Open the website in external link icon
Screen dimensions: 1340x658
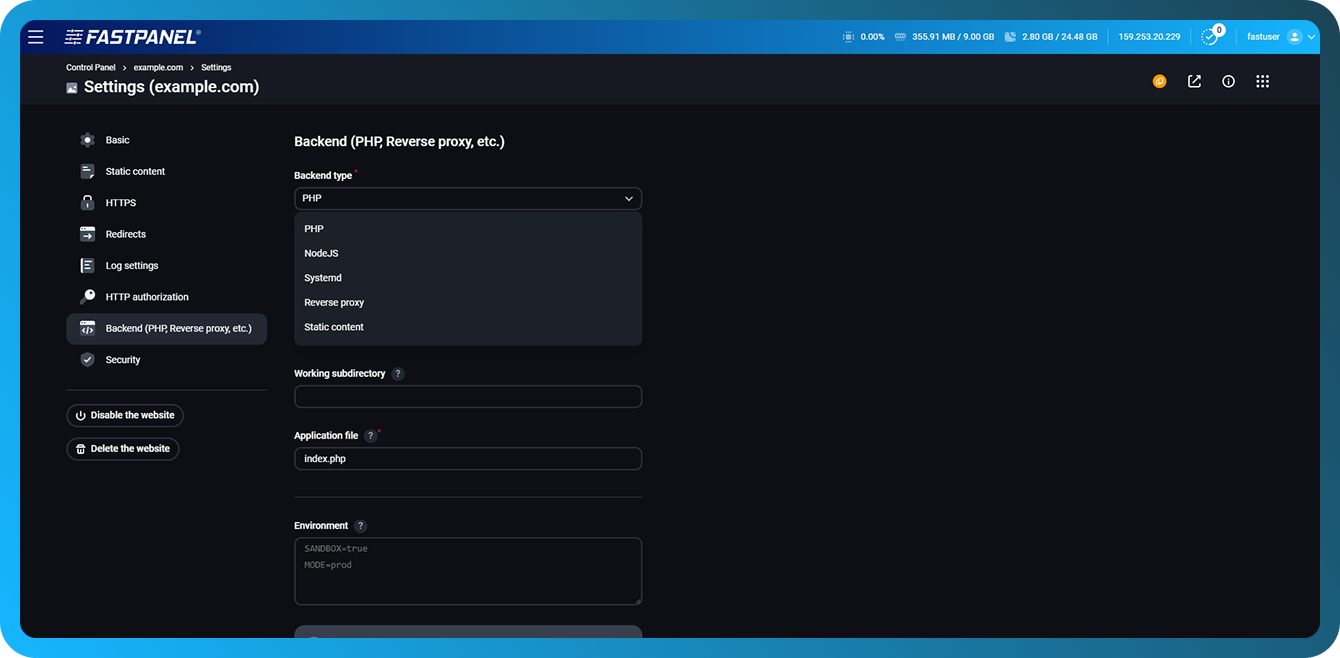(1194, 81)
